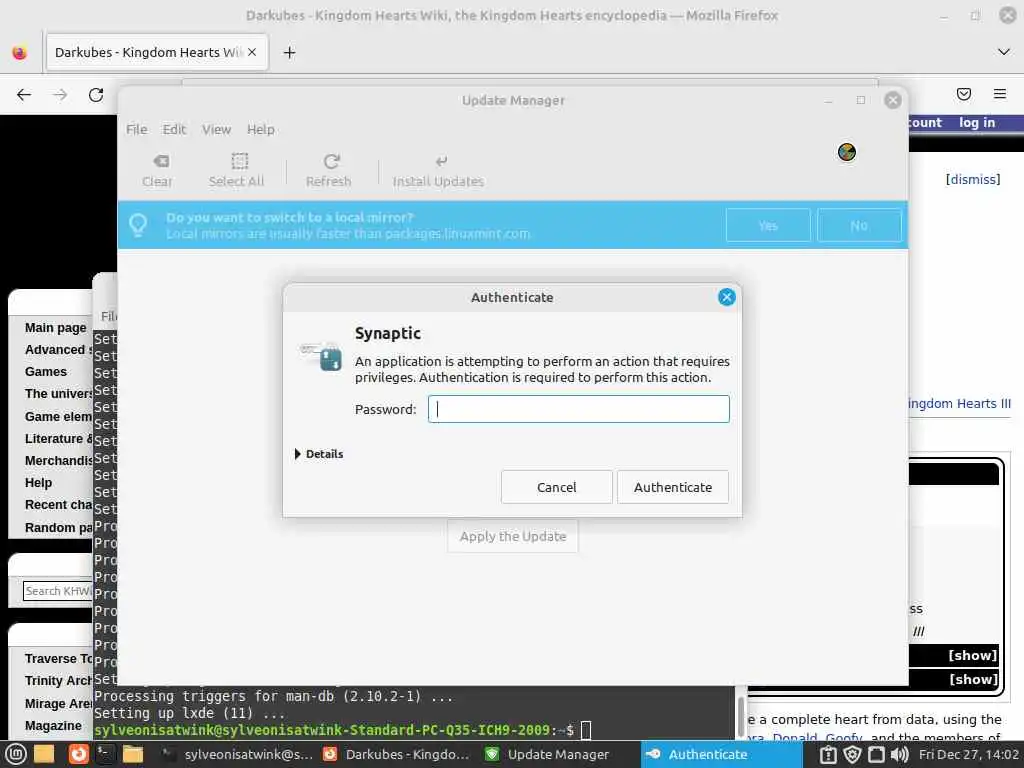The width and height of the screenshot is (1024, 768).
Task: Click the terminal command prompt line
Action: [343, 729]
